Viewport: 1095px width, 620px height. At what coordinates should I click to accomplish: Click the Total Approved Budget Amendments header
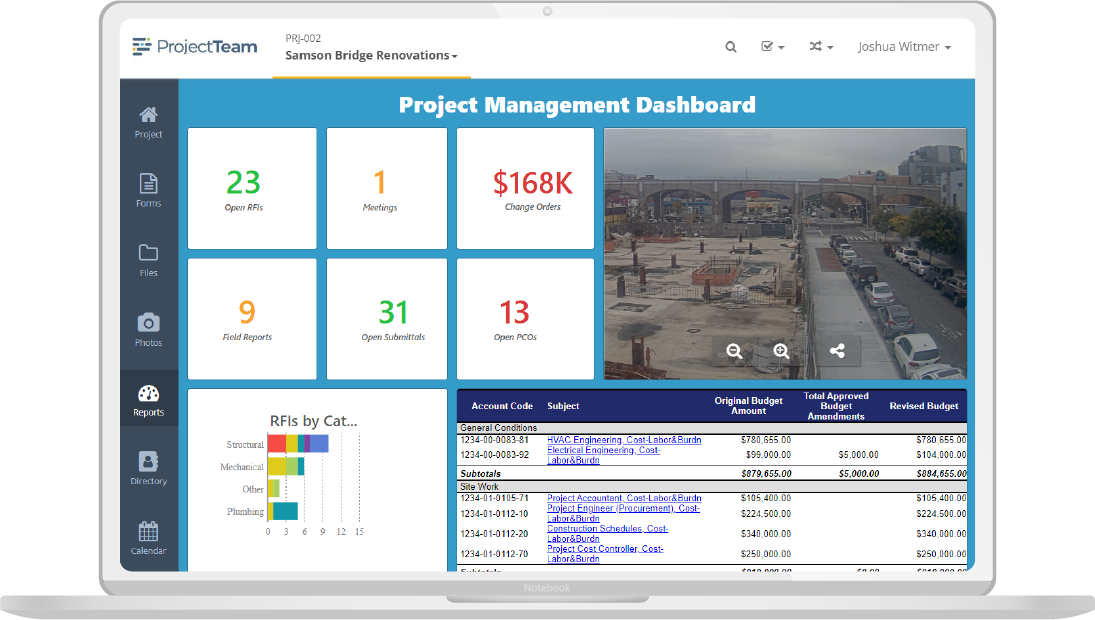[836, 406]
